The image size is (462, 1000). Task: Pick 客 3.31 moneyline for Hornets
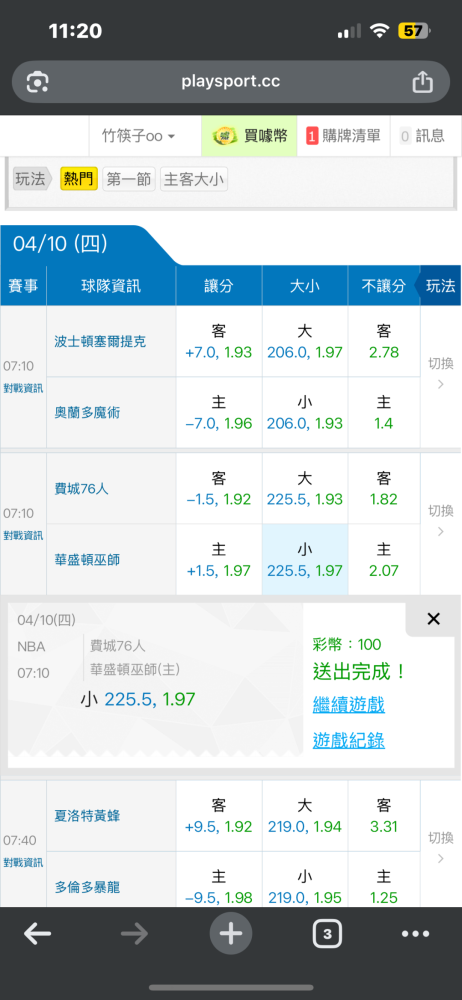(x=384, y=816)
